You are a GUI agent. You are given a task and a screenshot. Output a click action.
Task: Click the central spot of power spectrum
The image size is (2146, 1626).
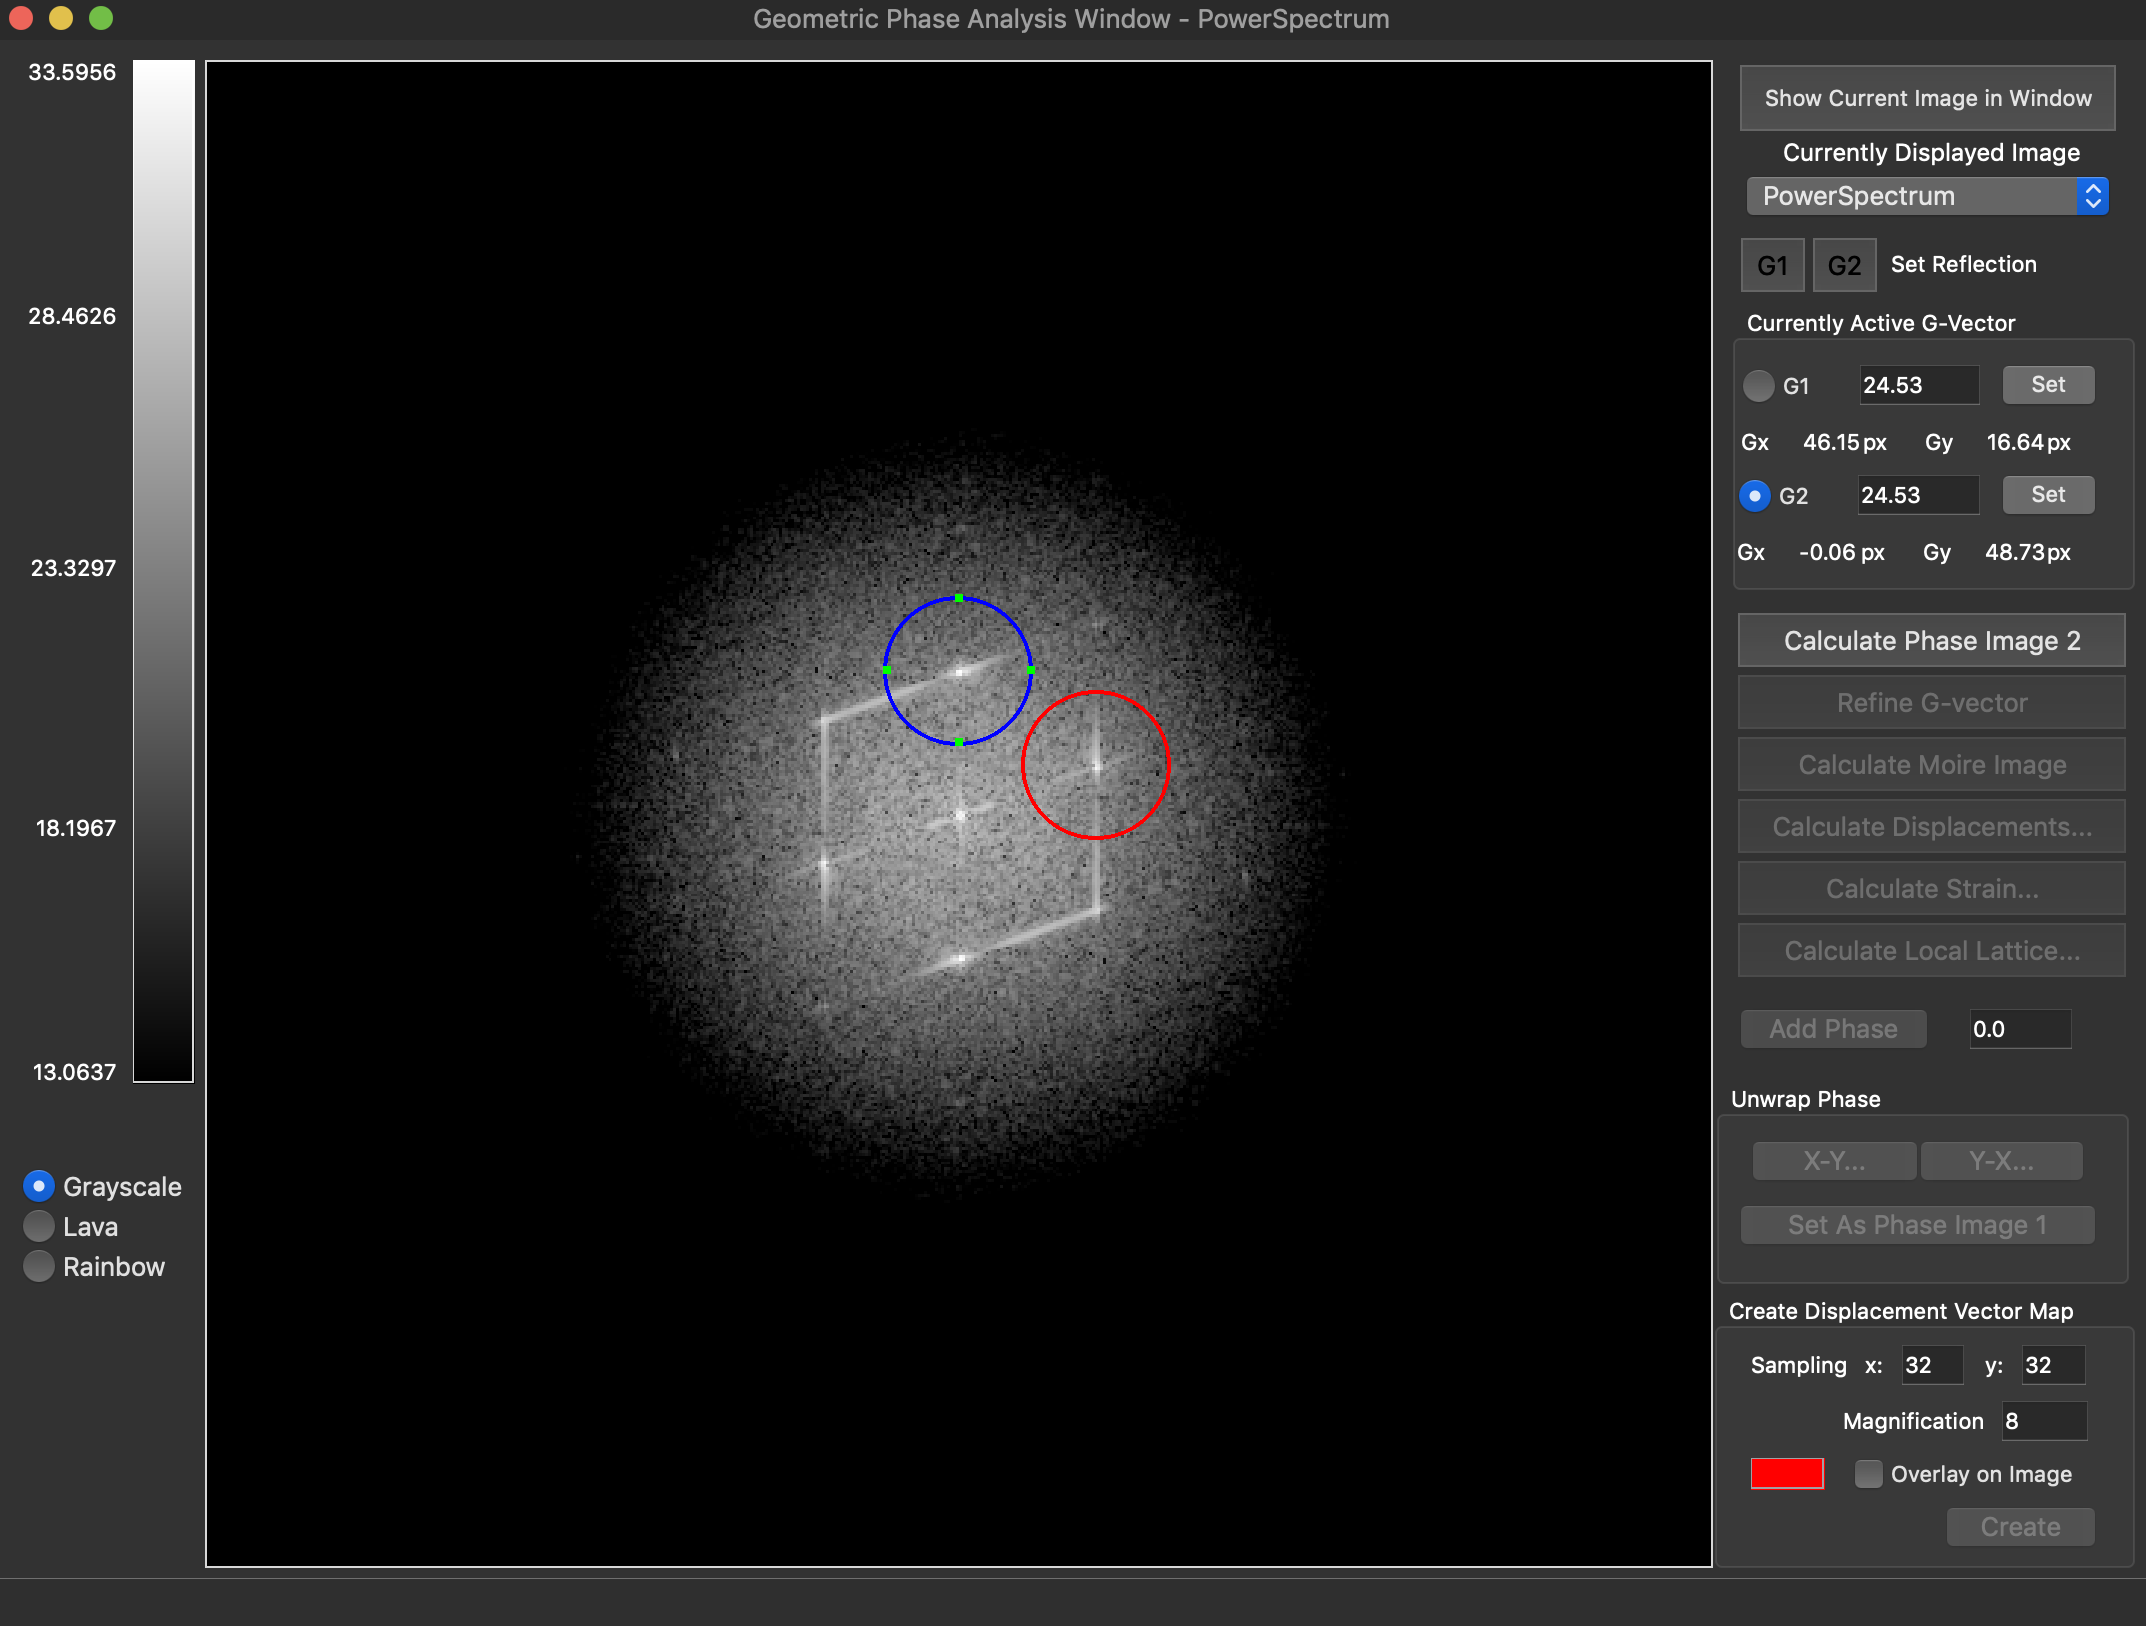[x=959, y=815]
